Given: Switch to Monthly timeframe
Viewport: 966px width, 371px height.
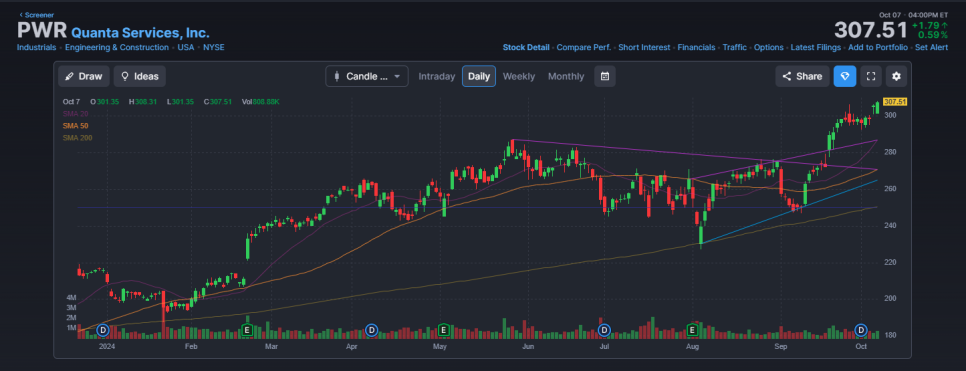Looking at the screenshot, I should click(566, 76).
